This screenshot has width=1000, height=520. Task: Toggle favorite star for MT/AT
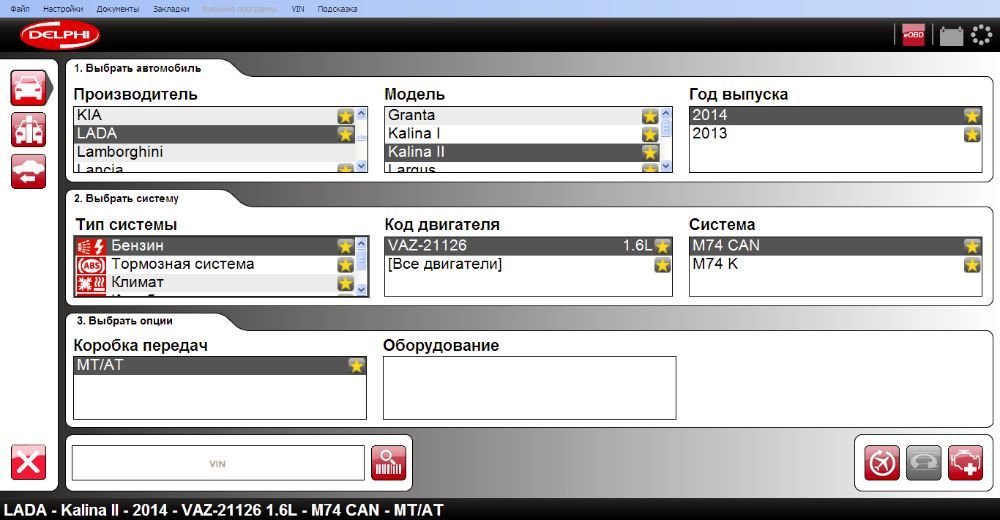(356, 366)
